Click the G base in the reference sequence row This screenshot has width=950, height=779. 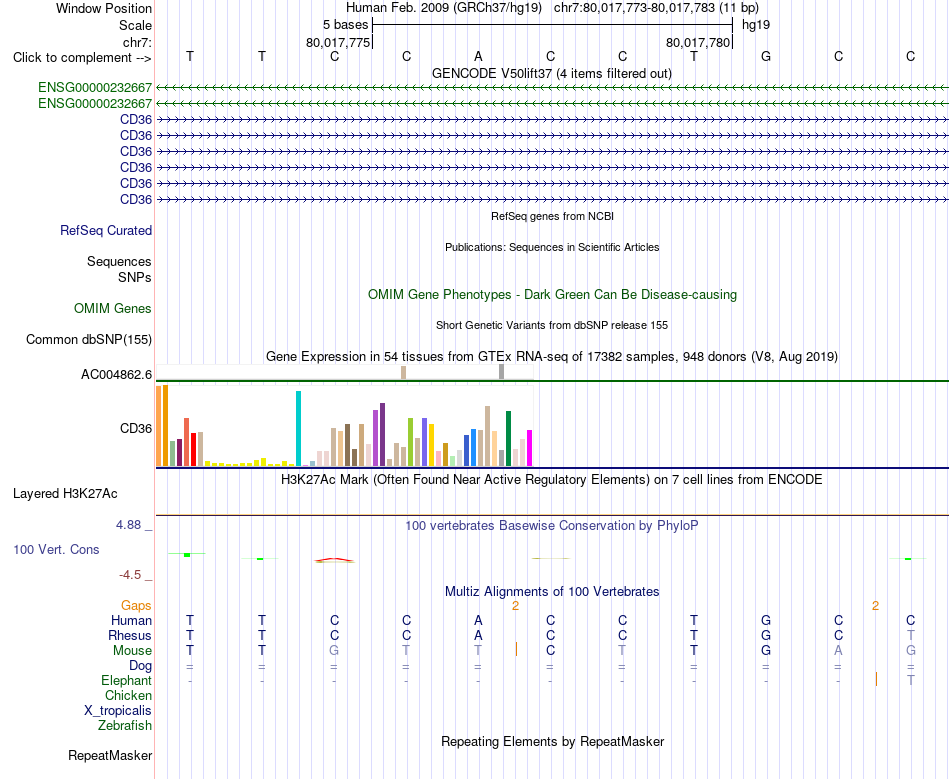(766, 56)
